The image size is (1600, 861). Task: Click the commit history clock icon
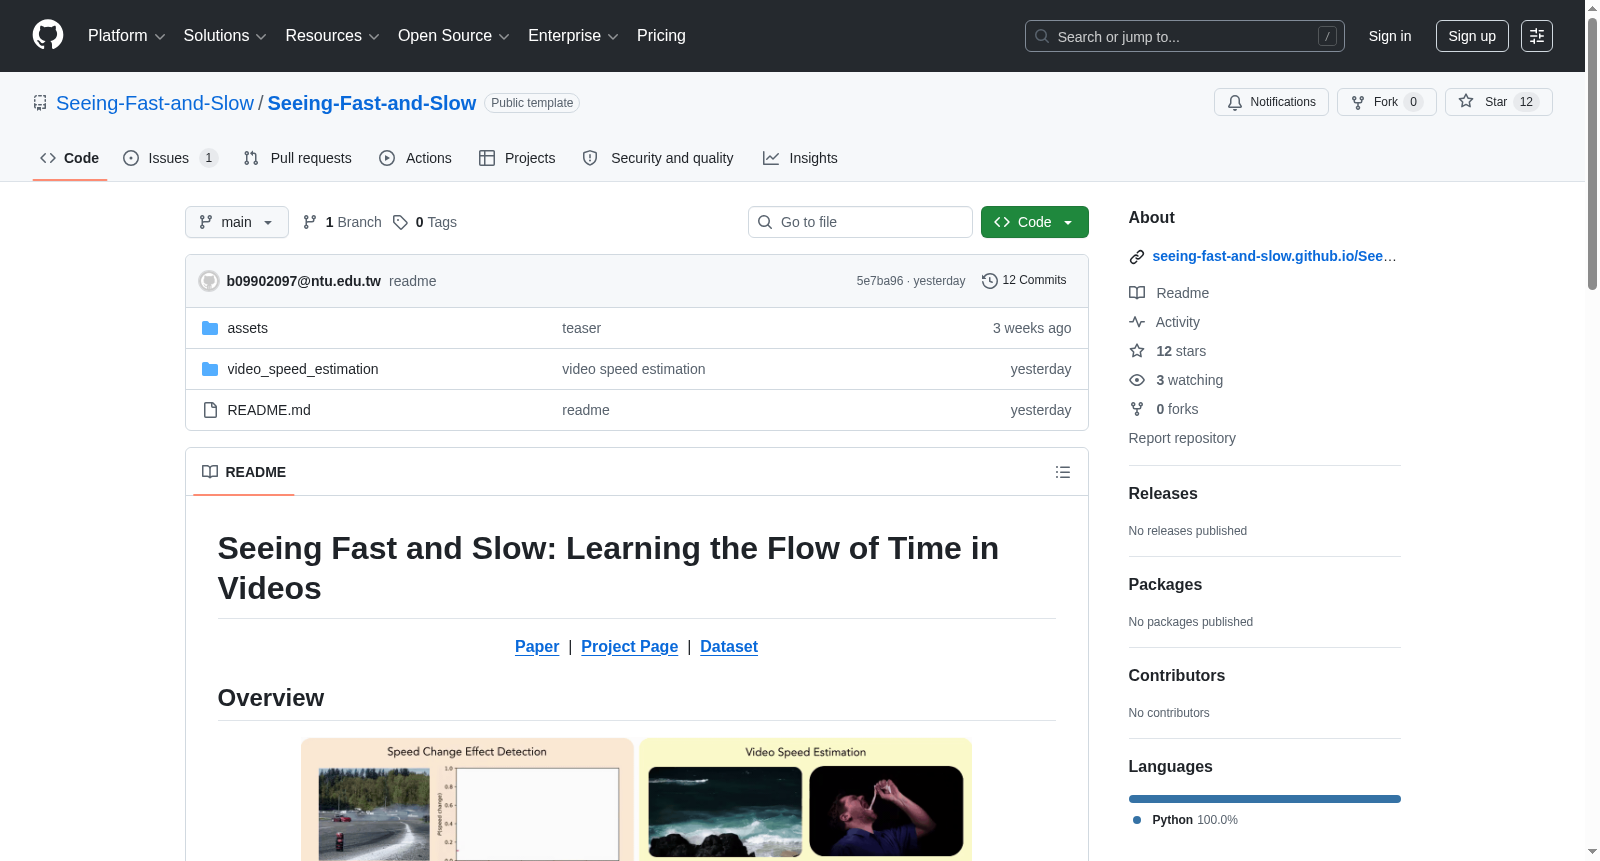(x=990, y=281)
